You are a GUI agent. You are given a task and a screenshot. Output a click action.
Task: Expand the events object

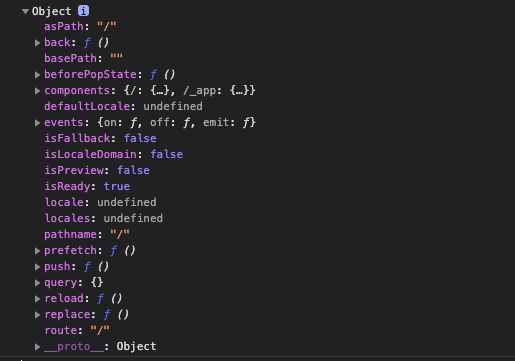[x=37, y=123]
